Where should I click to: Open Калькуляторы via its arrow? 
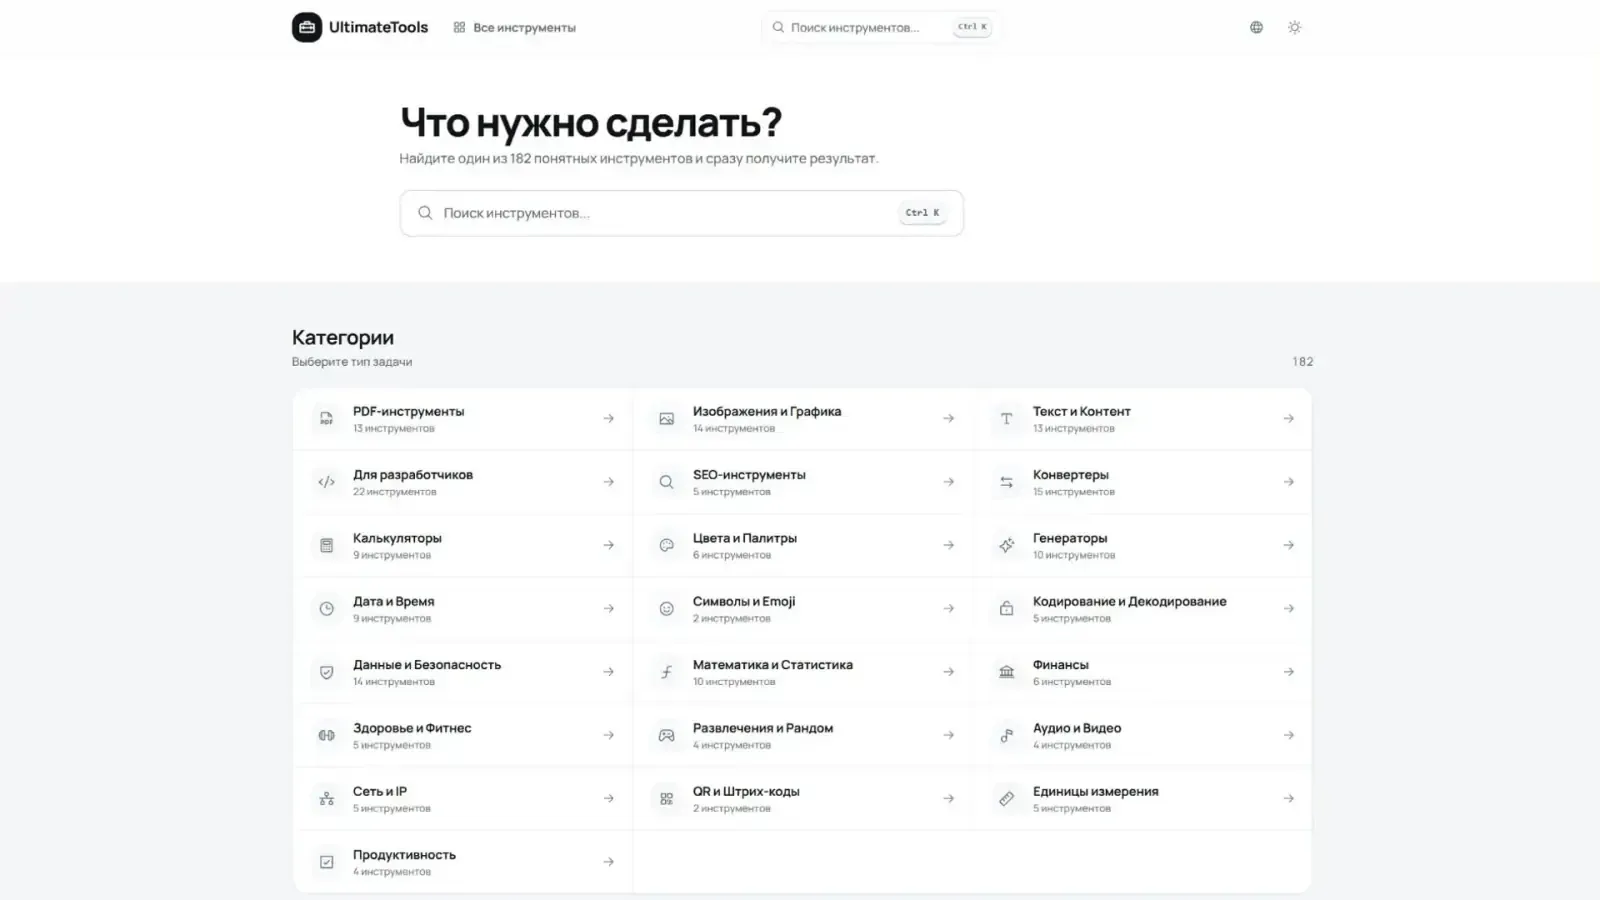click(608, 545)
